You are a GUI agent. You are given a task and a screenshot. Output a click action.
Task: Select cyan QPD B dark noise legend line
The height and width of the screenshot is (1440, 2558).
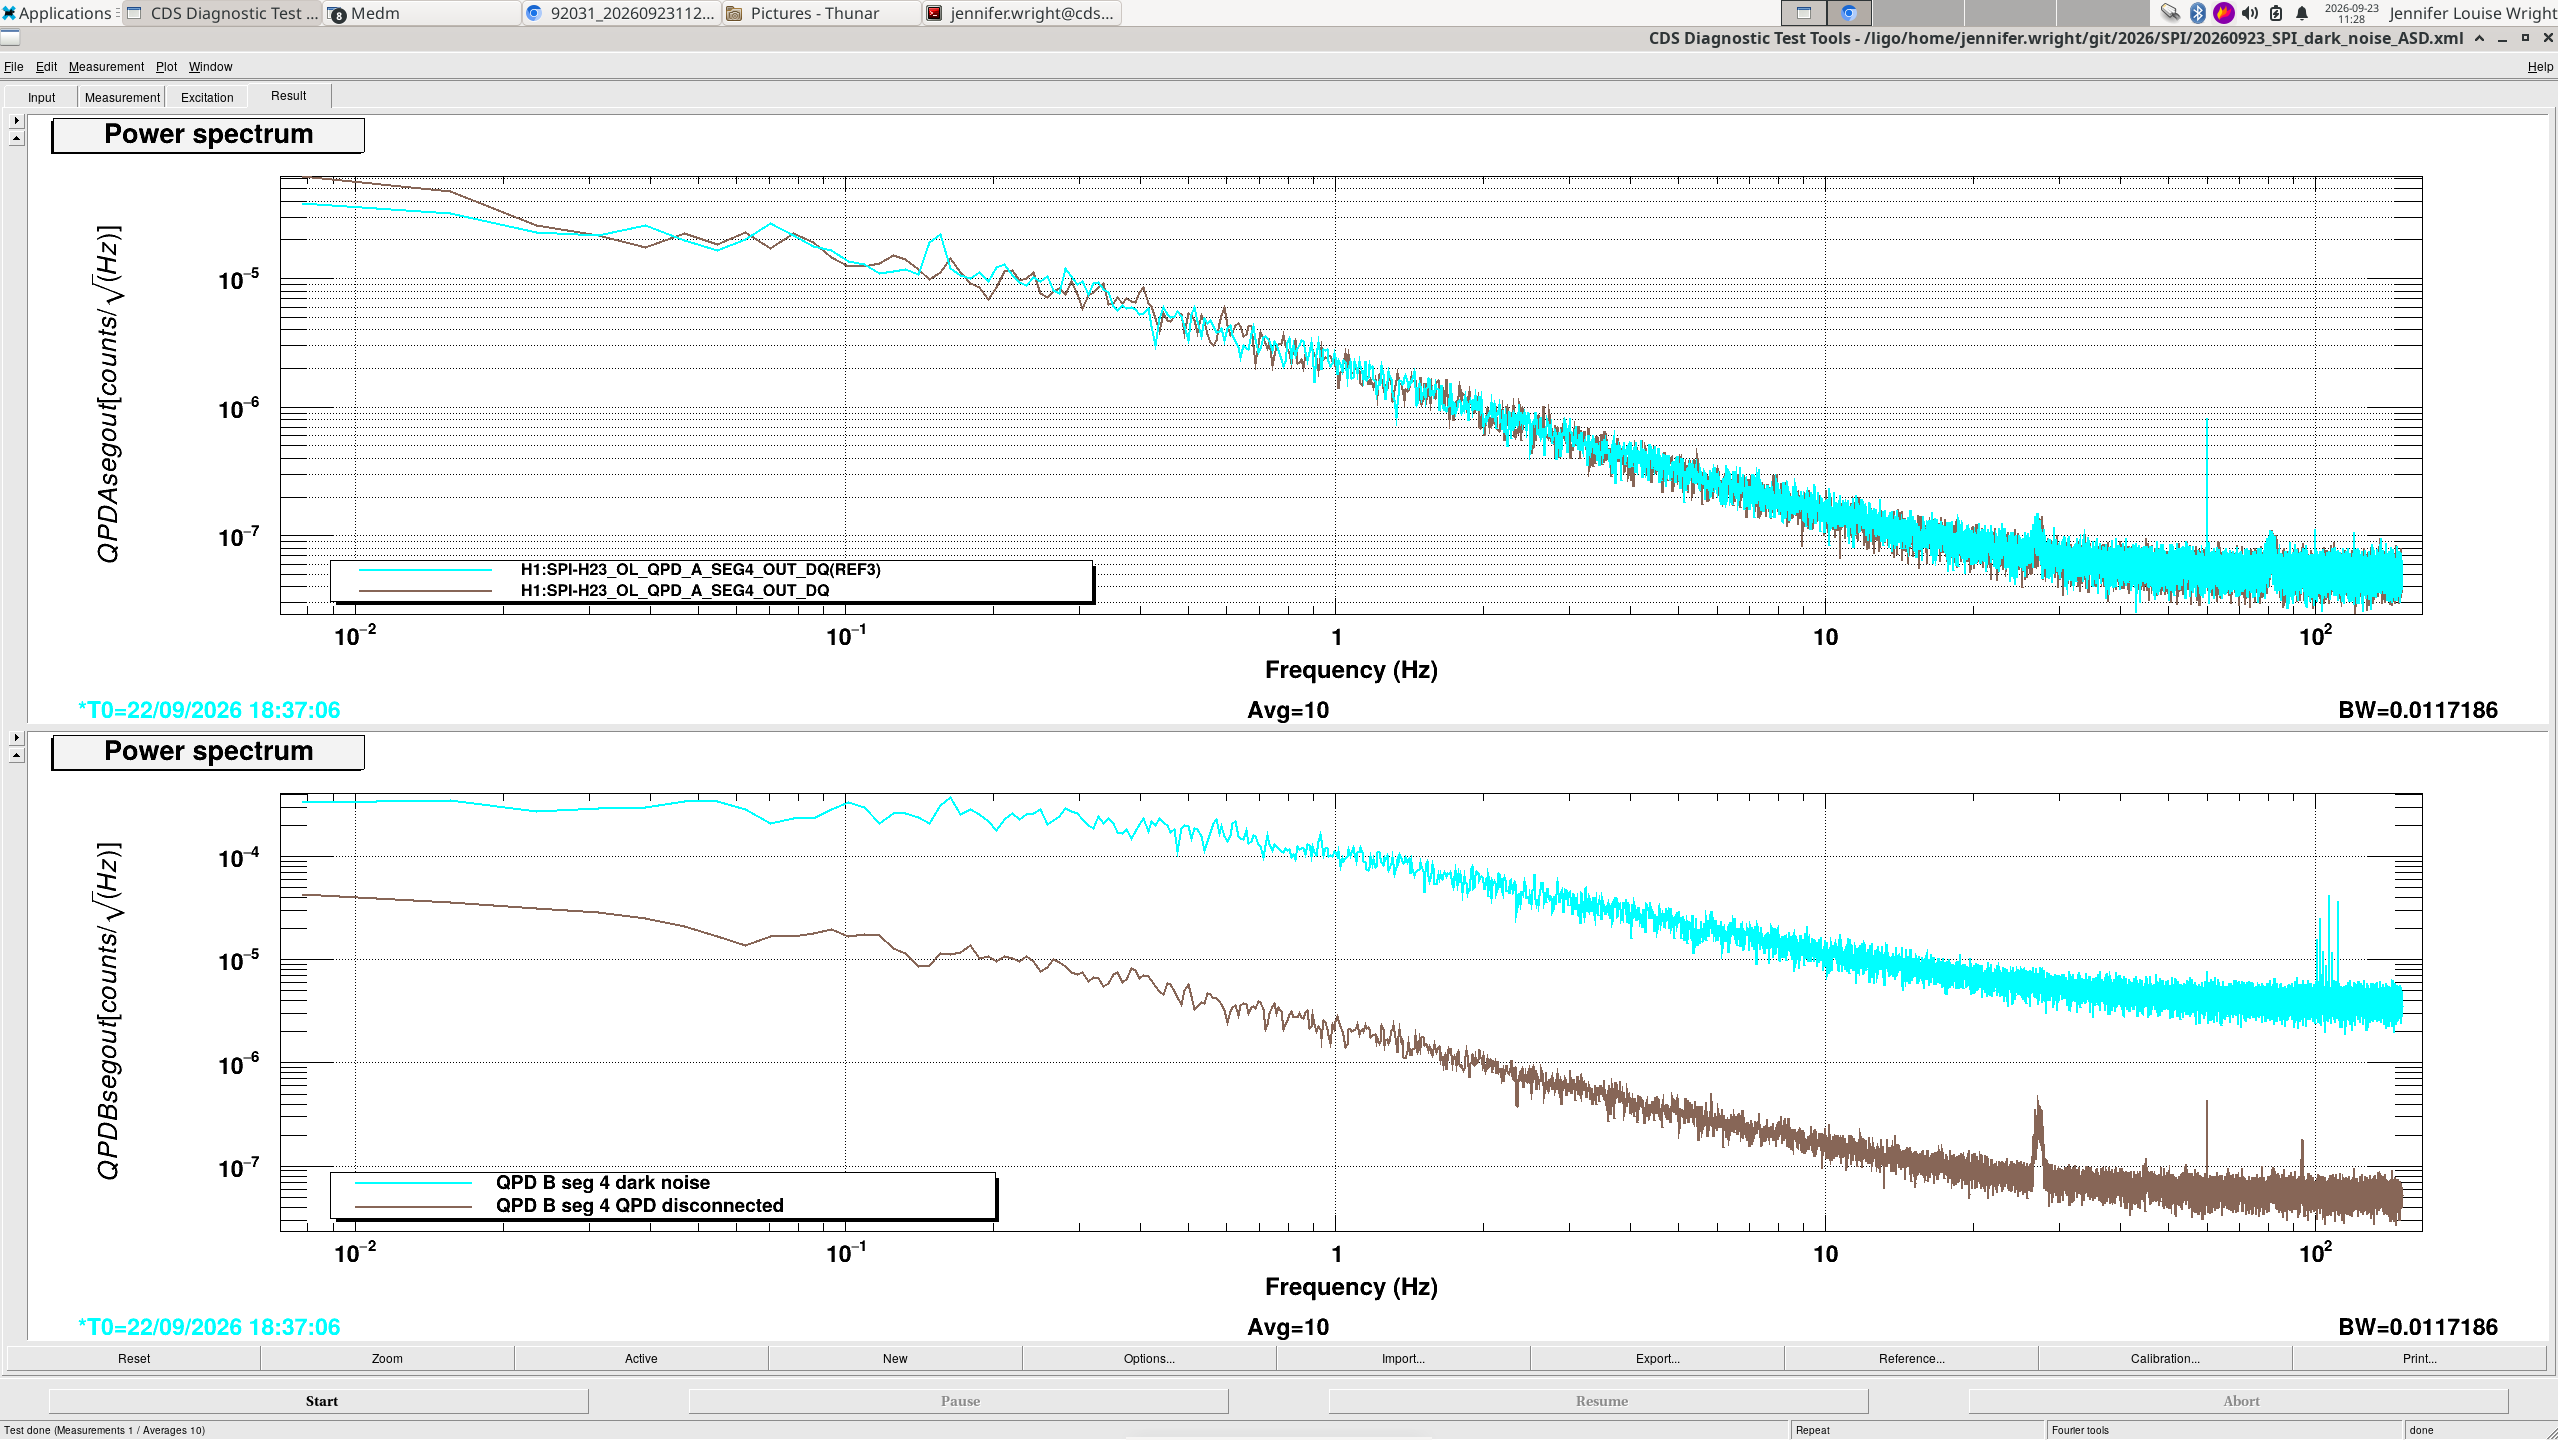point(413,1183)
